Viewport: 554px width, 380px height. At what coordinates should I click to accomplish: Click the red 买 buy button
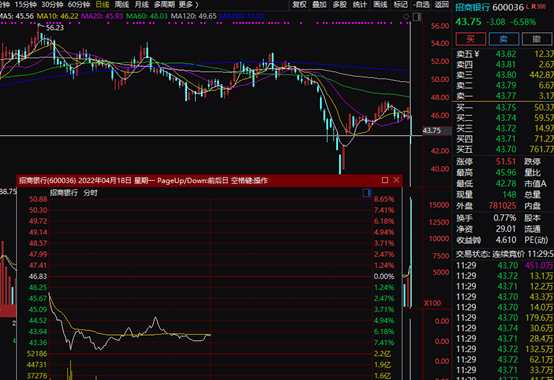point(471,38)
